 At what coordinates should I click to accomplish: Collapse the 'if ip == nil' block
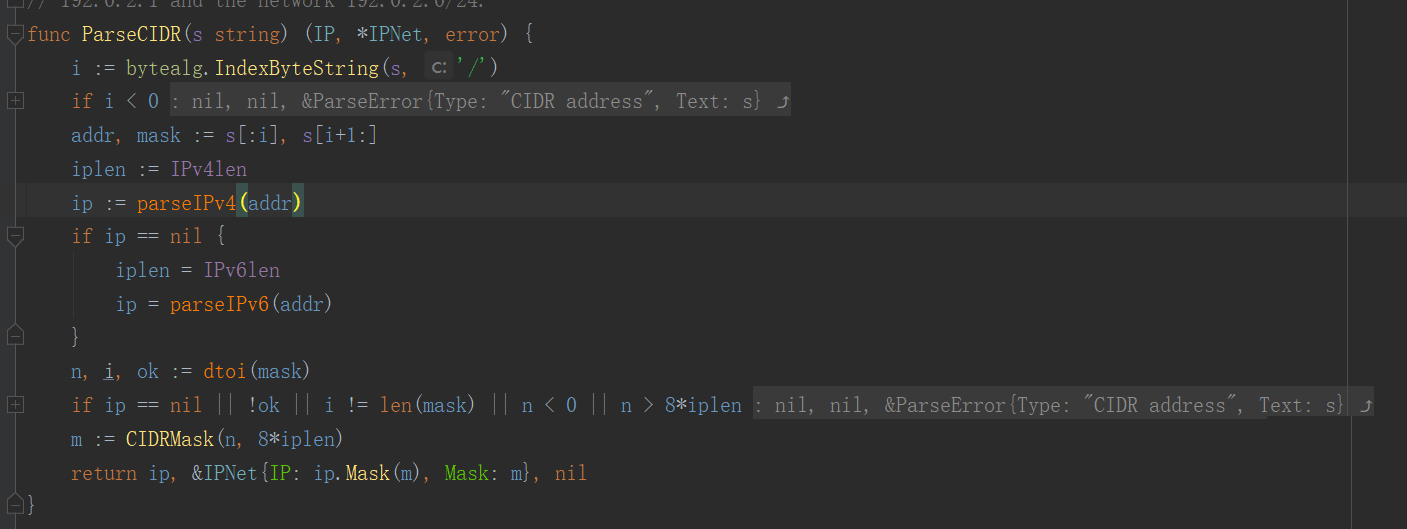click(14, 236)
